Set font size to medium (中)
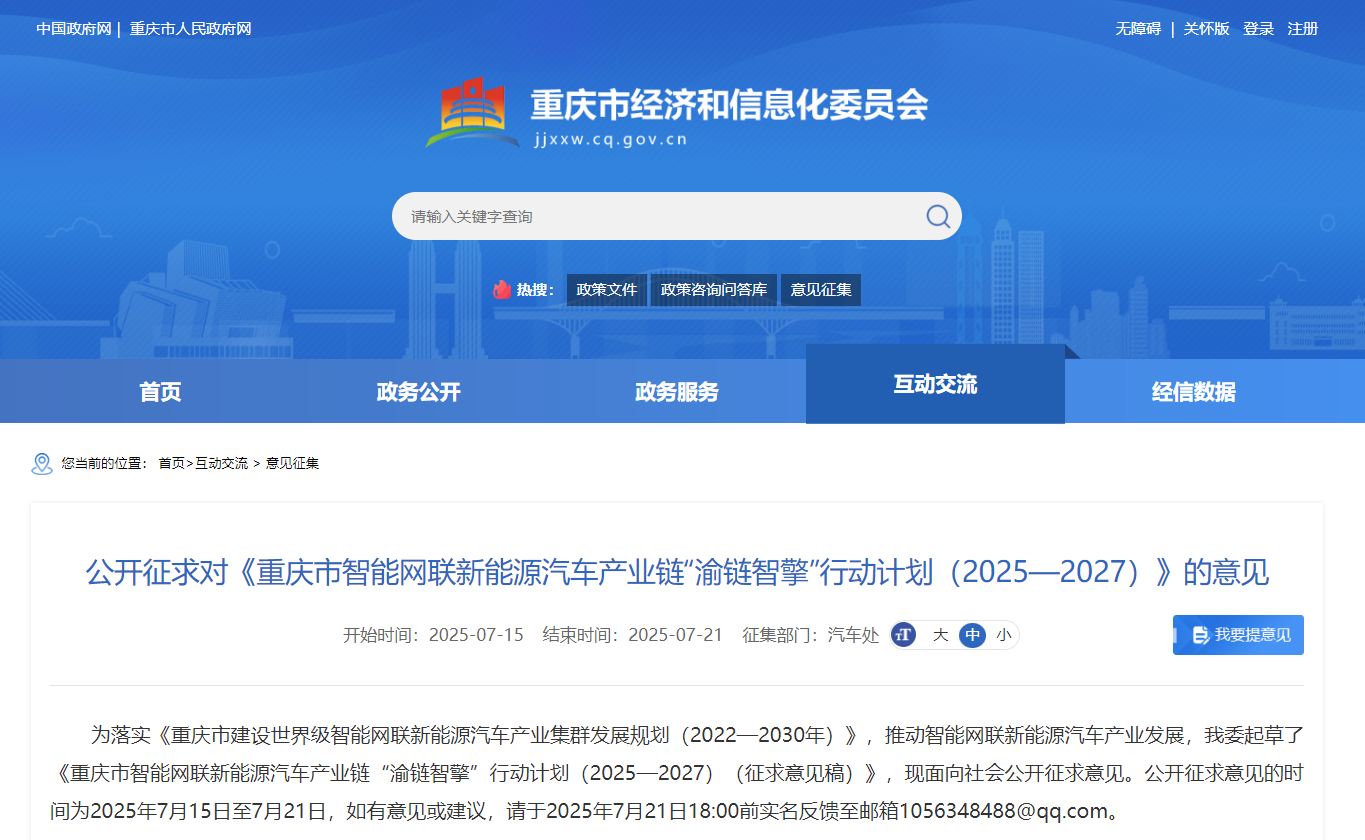1365x840 pixels. point(972,635)
